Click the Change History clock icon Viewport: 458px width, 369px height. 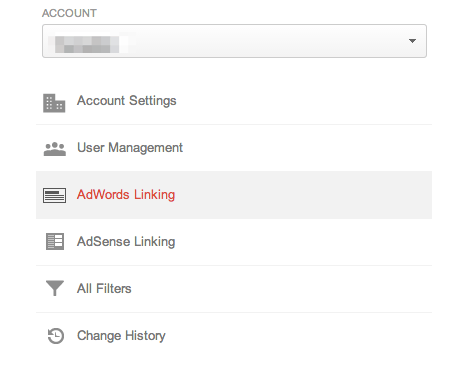55,336
